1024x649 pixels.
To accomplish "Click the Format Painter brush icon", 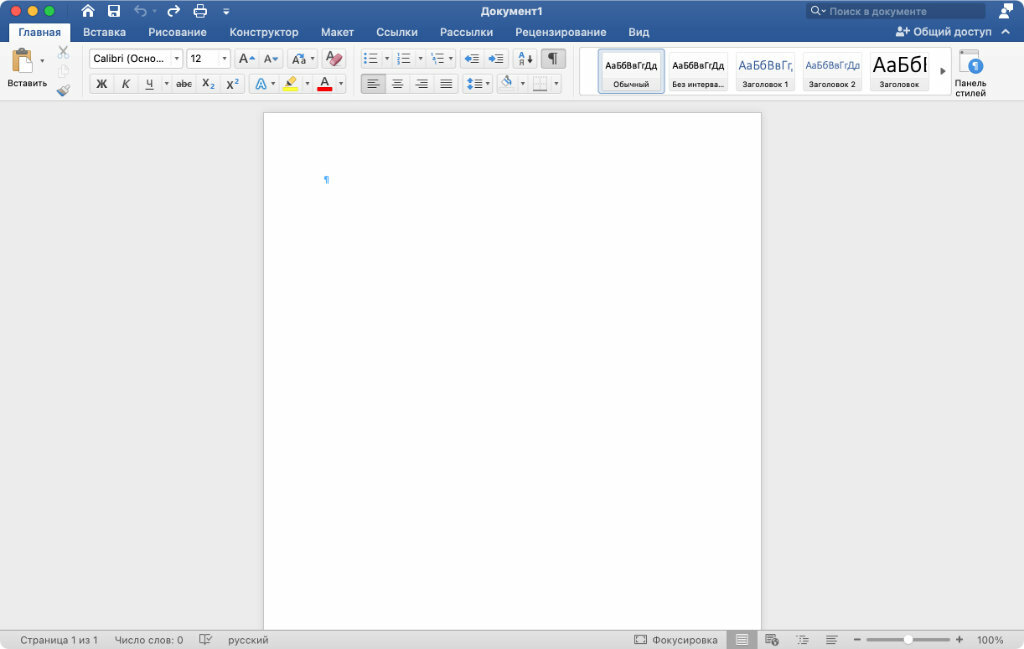I will click(x=63, y=90).
